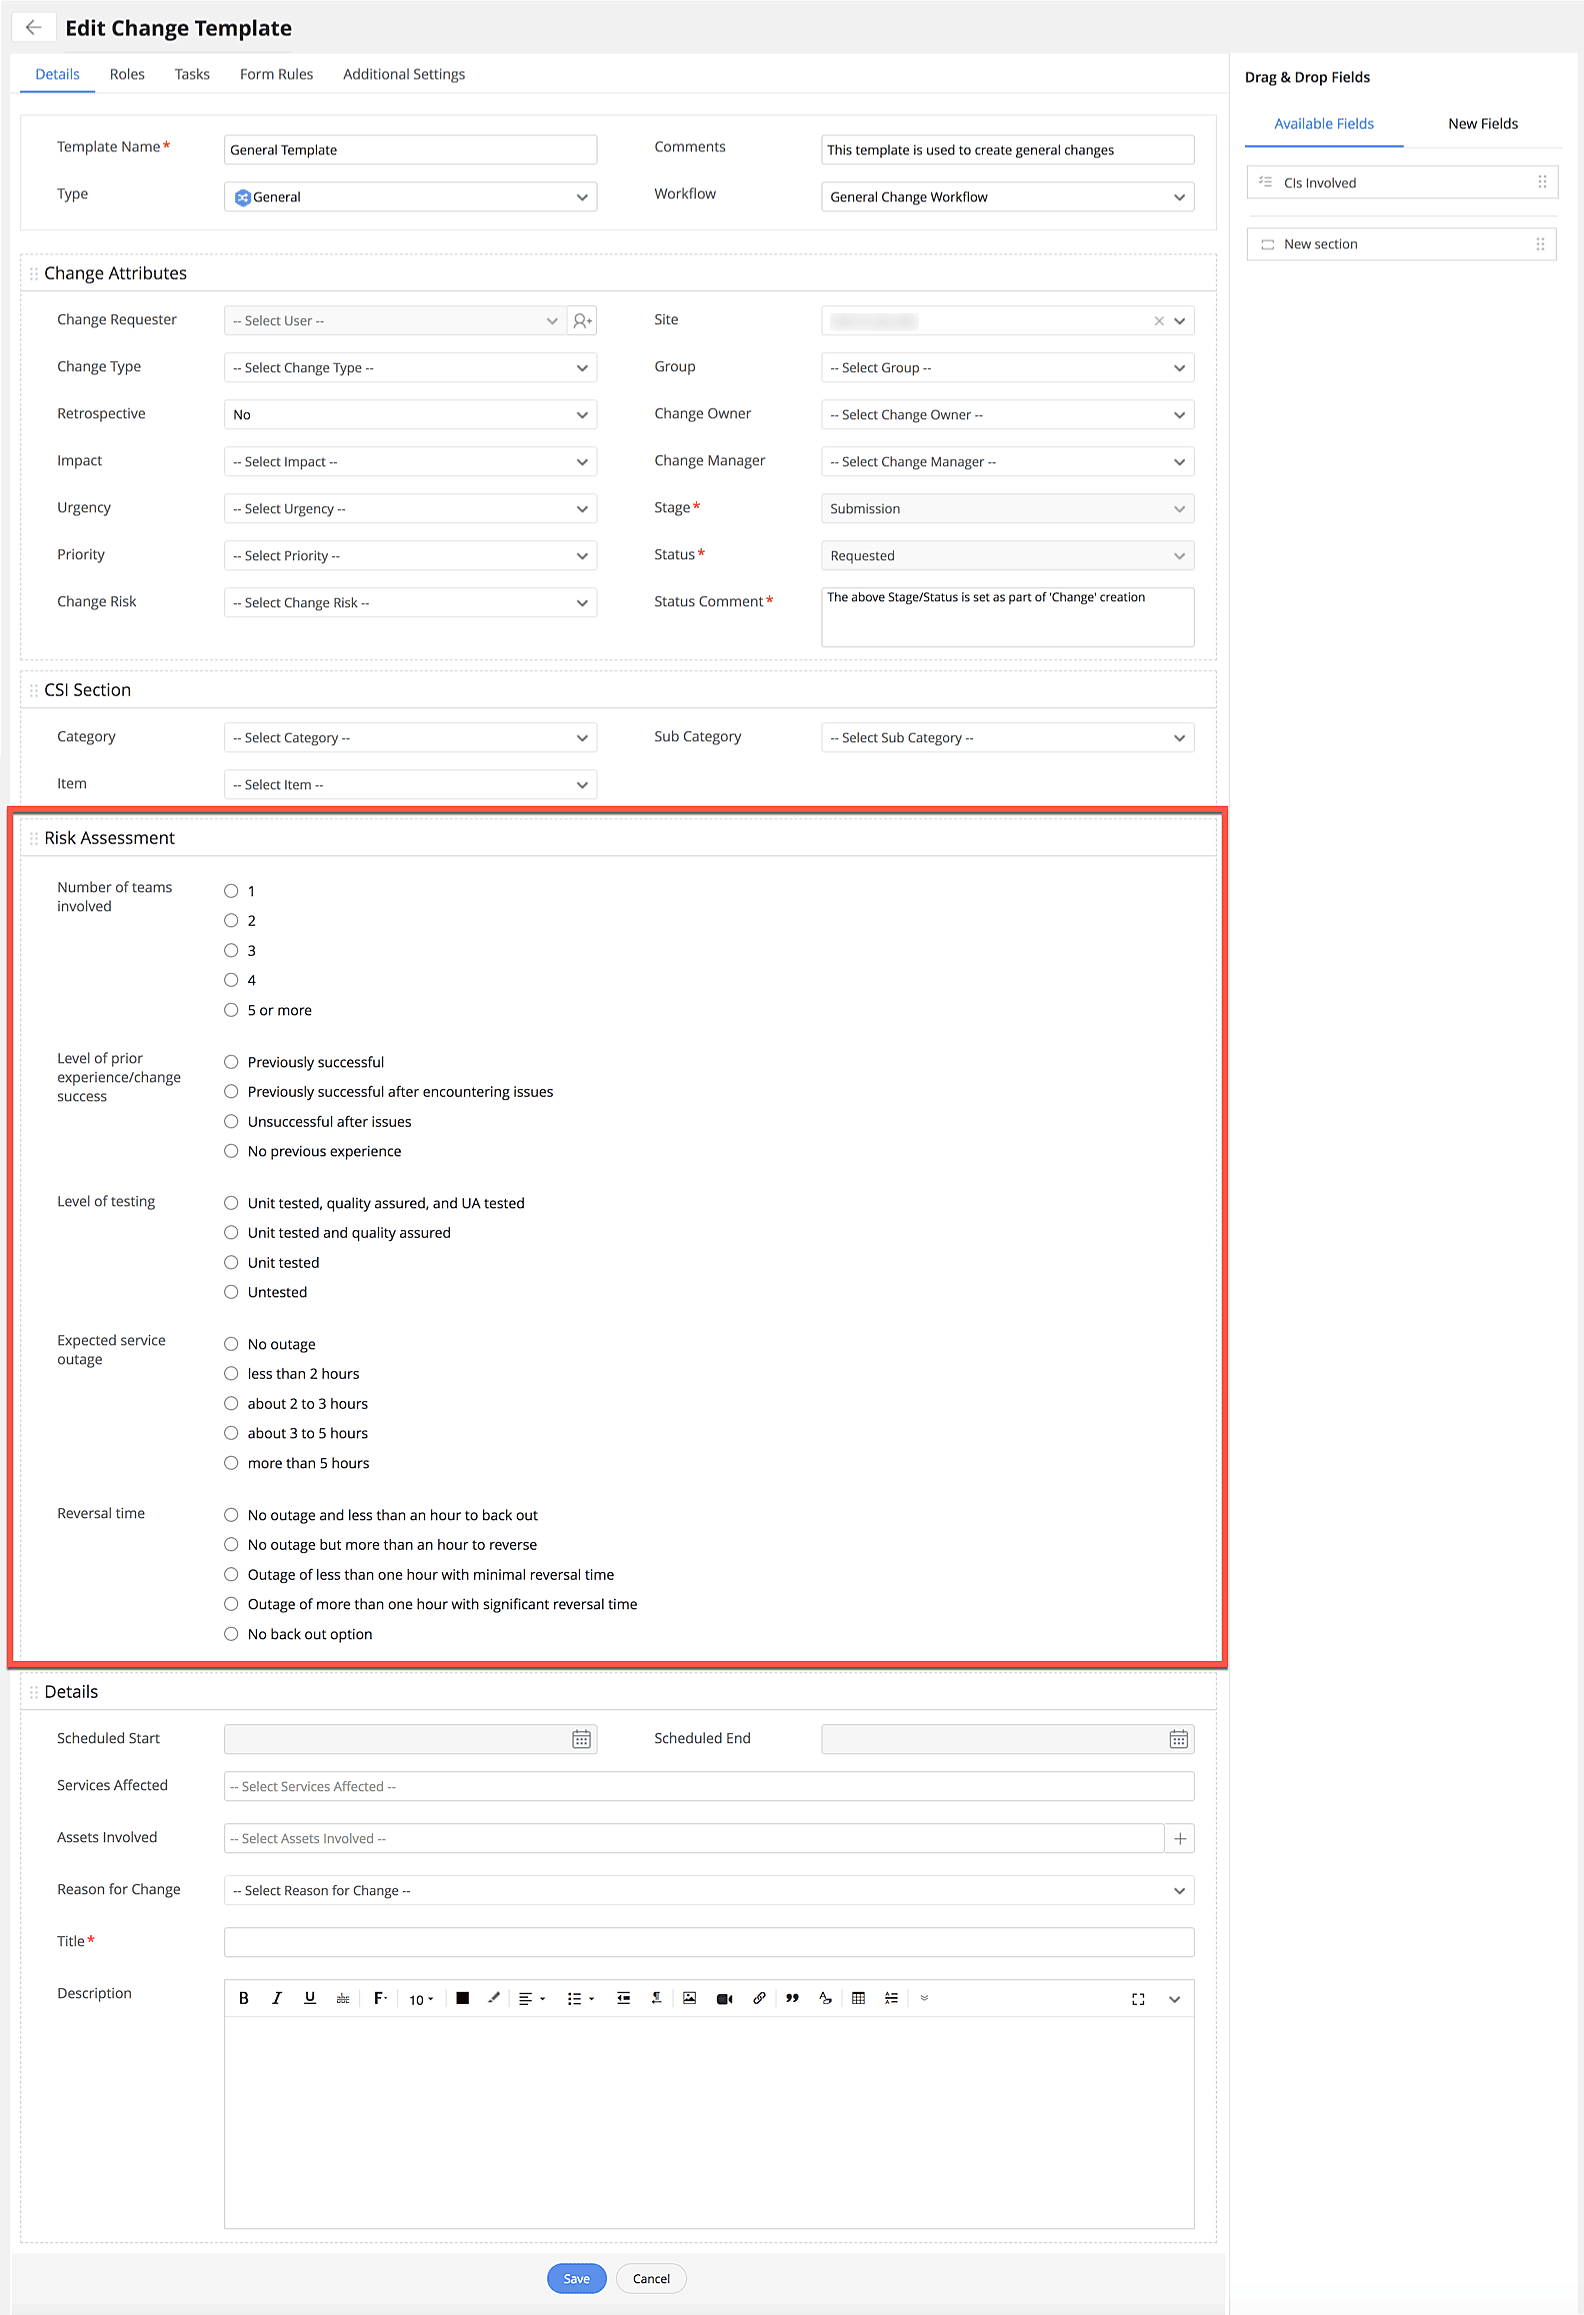This screenshot has height=2315, width=1584.
Task: Choose 'Untested' level of testing
Action: (x=231, y=1292)
